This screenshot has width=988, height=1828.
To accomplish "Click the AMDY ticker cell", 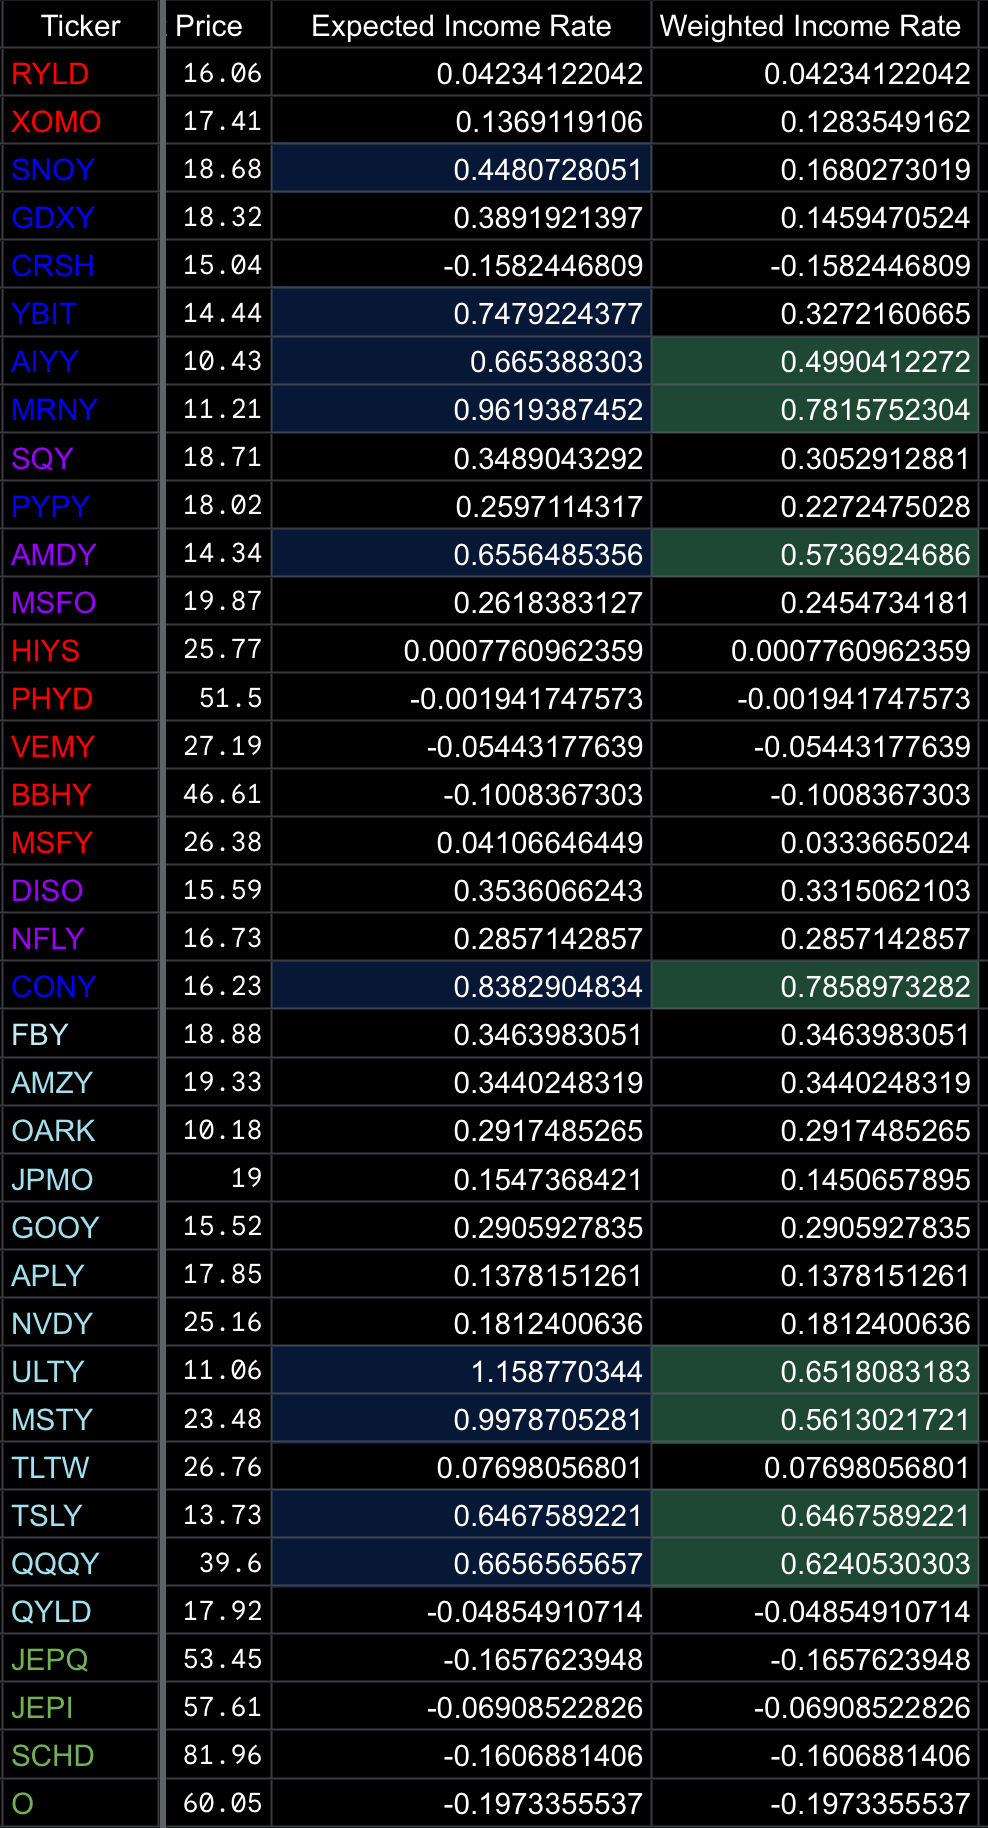I will [80, 554].
